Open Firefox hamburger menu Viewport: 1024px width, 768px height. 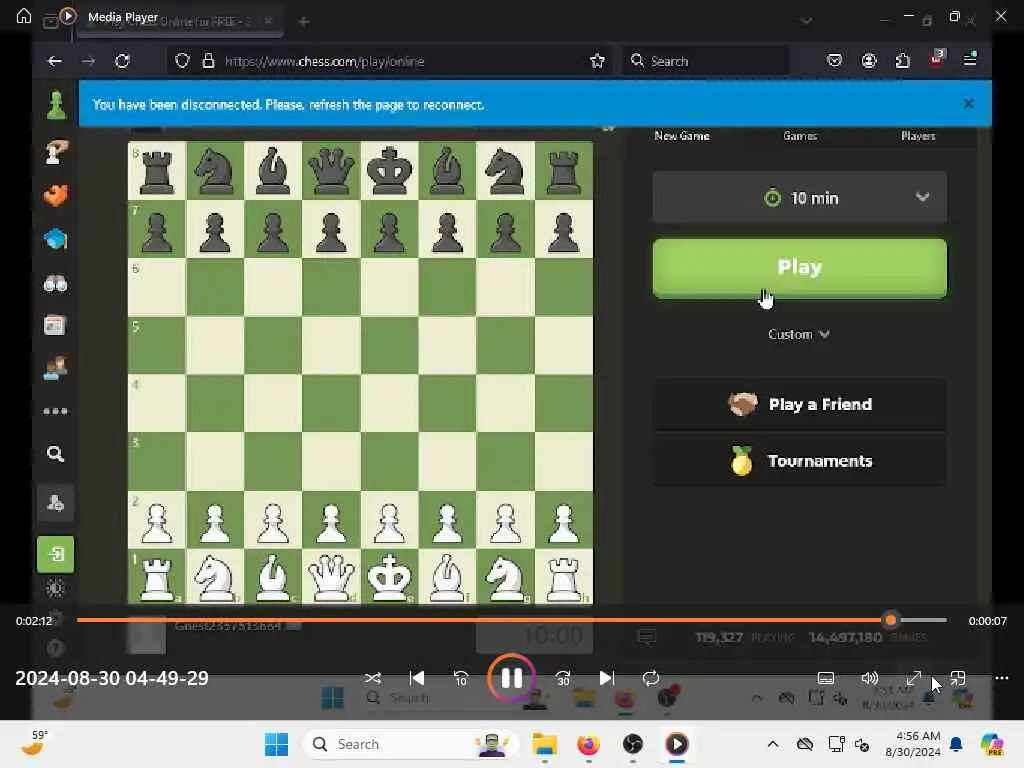970,59
